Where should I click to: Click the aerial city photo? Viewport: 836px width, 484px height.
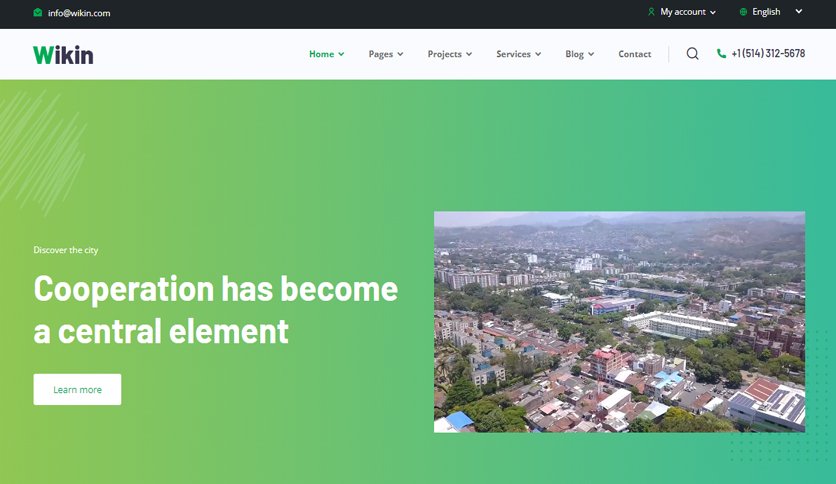[x=619, y=321]
